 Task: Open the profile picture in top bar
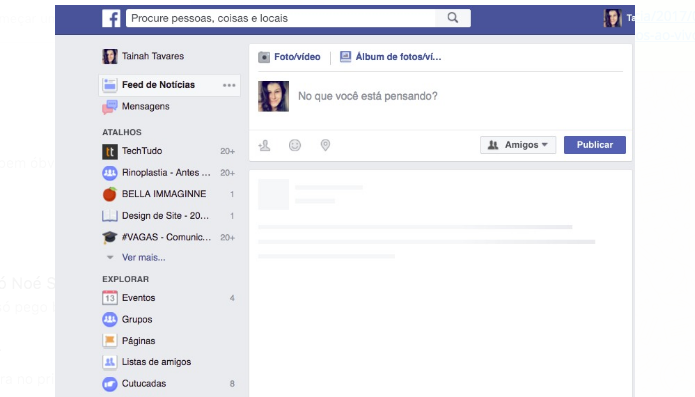click(612, 18)
